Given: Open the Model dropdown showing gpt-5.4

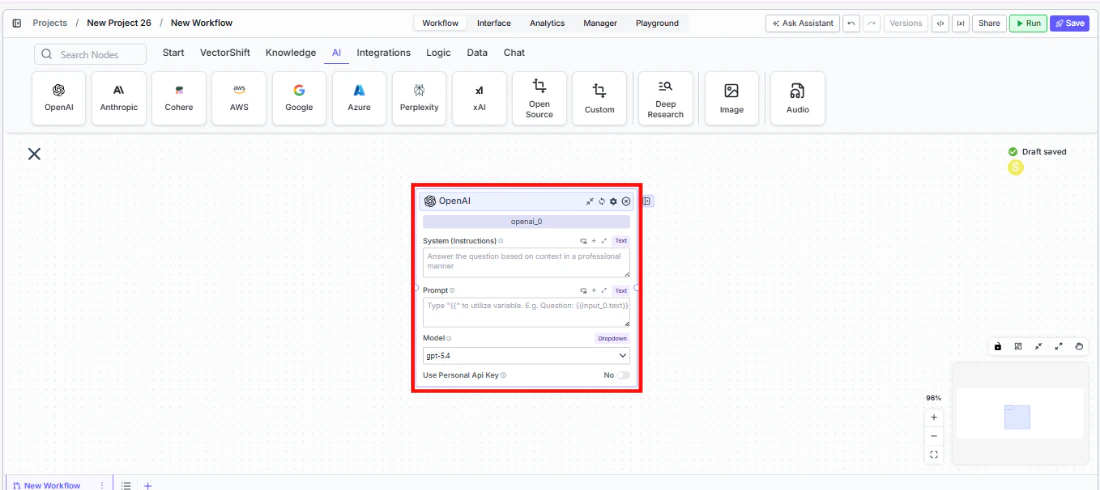Looking at the screenshot, I should point(526,356).
